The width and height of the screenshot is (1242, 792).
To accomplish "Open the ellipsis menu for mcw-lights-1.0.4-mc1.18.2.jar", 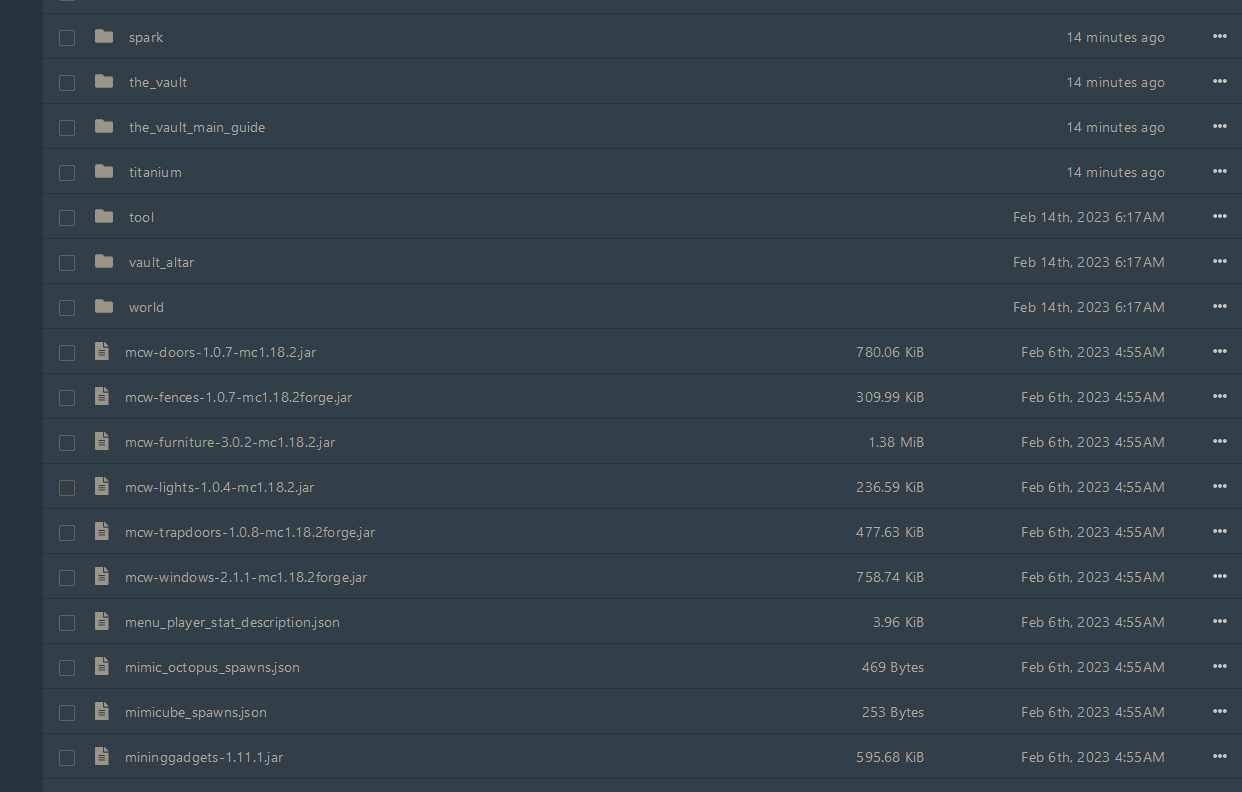I will 1219,486.
